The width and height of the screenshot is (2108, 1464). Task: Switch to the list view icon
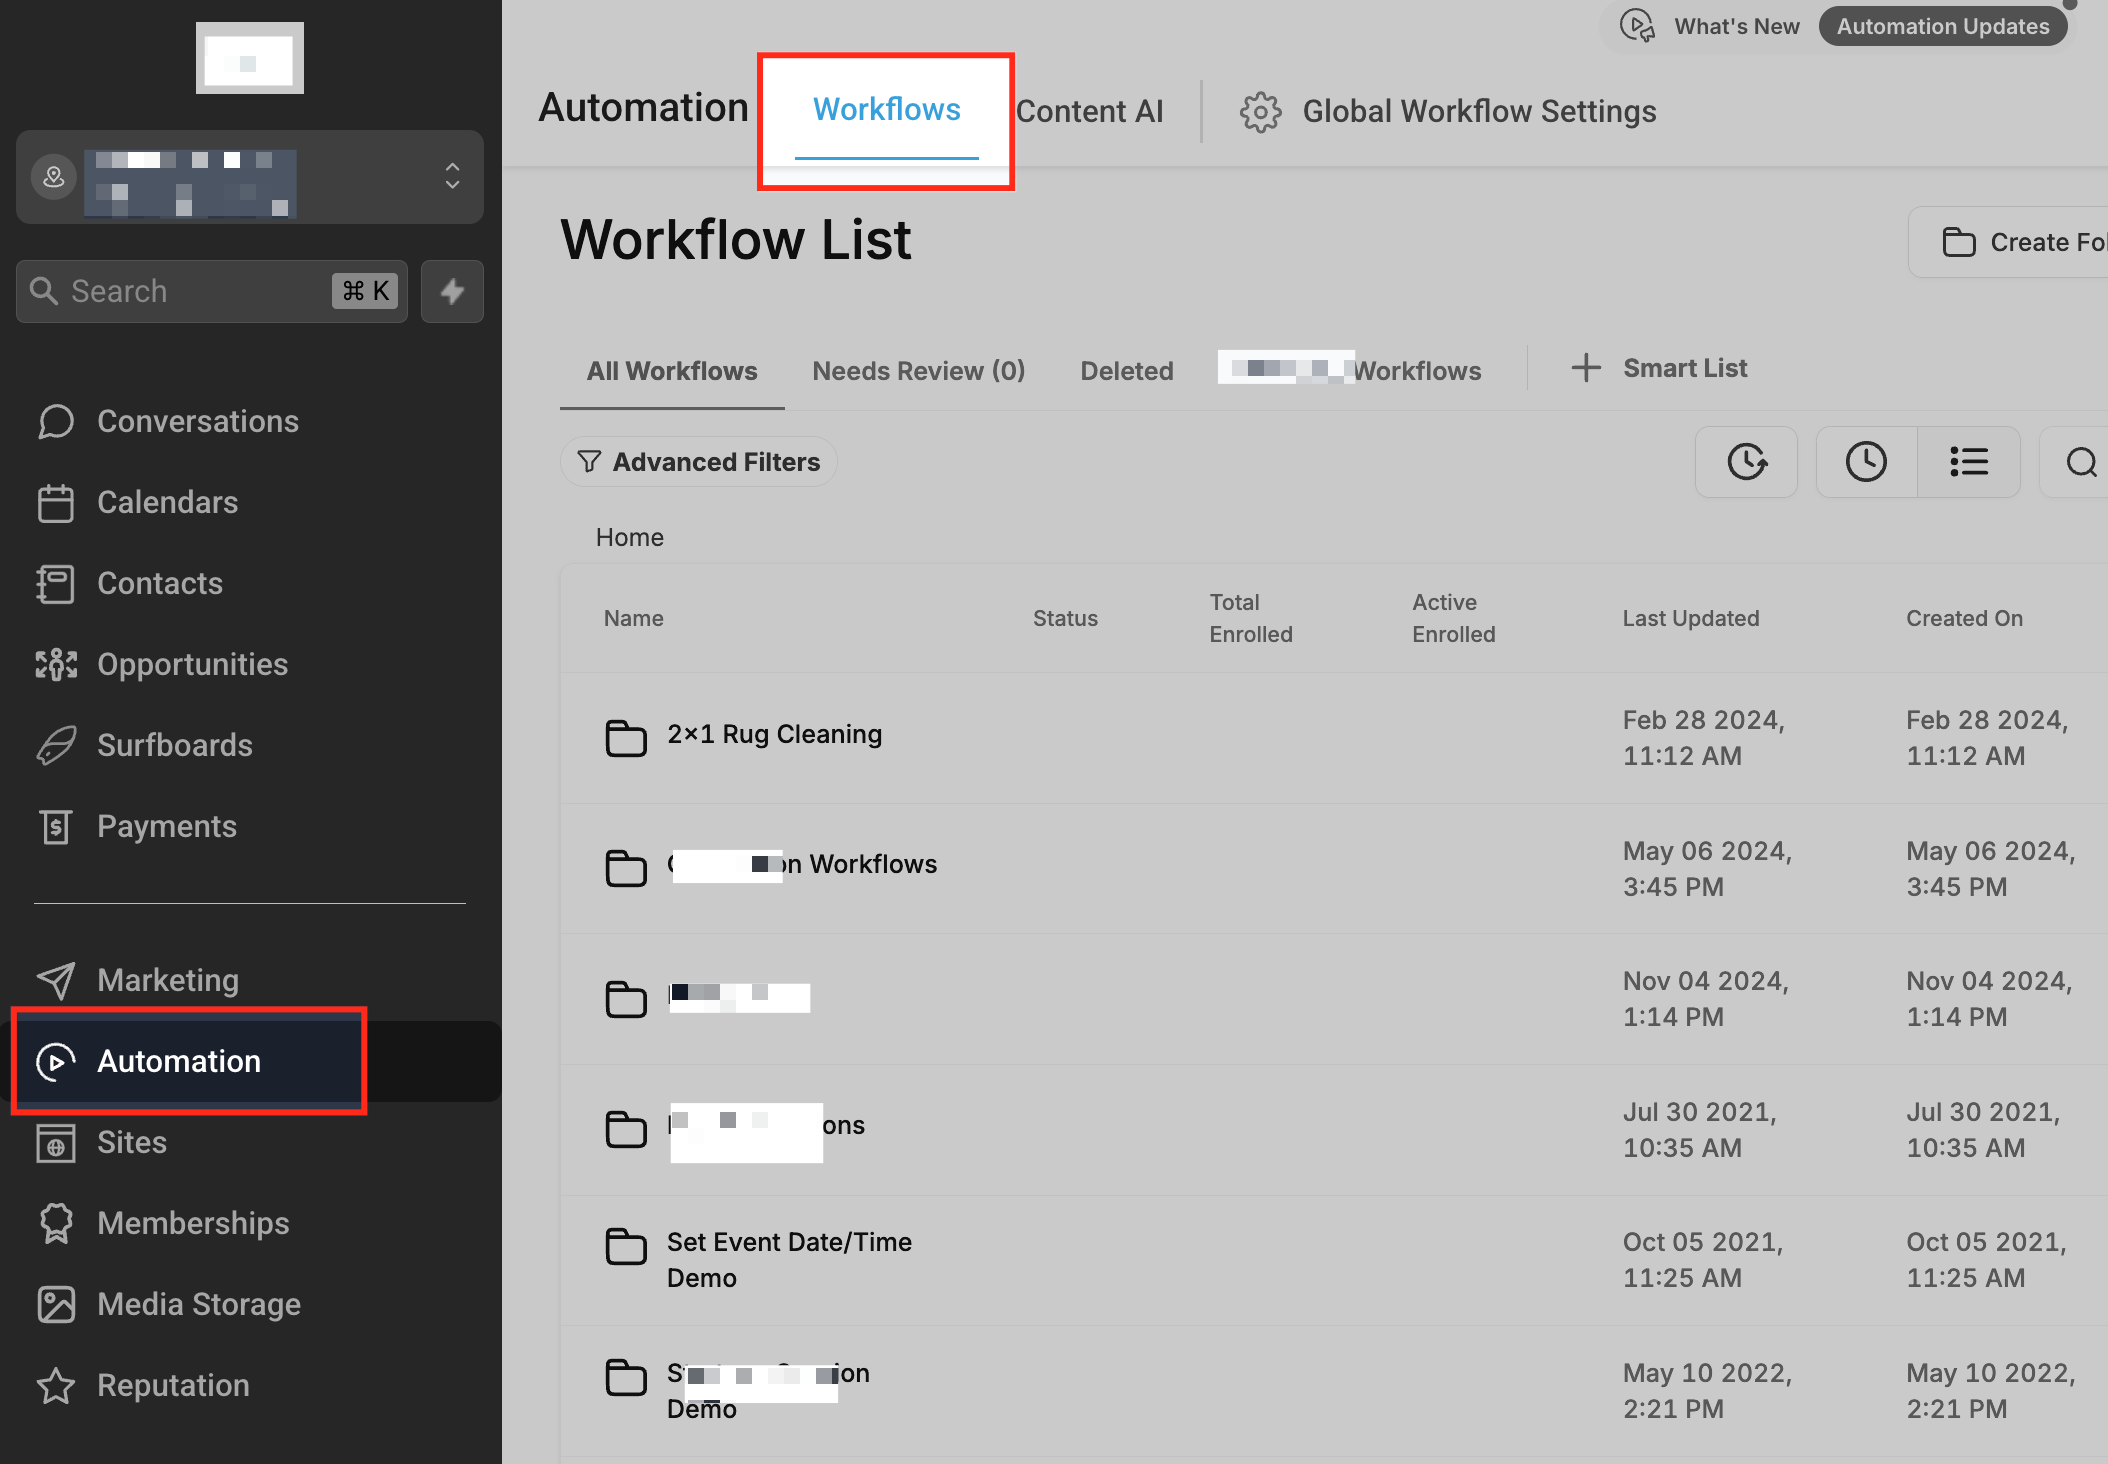1968,462
